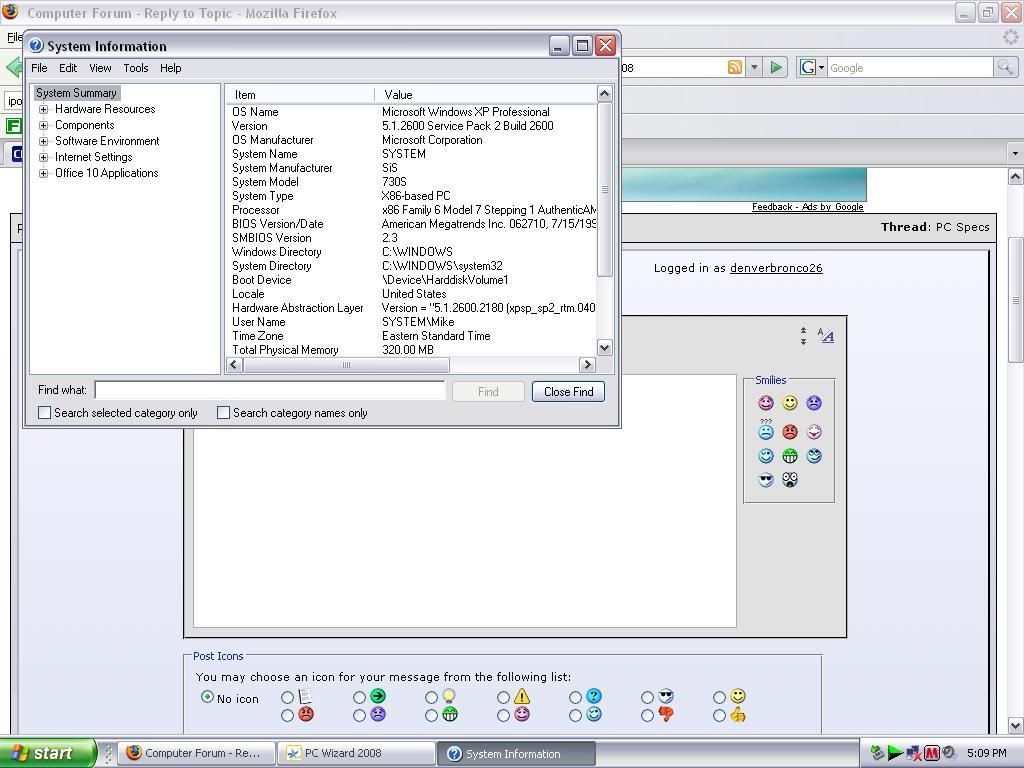Click the magnifier search icon beside the Google box

(x=1005, y=67)
